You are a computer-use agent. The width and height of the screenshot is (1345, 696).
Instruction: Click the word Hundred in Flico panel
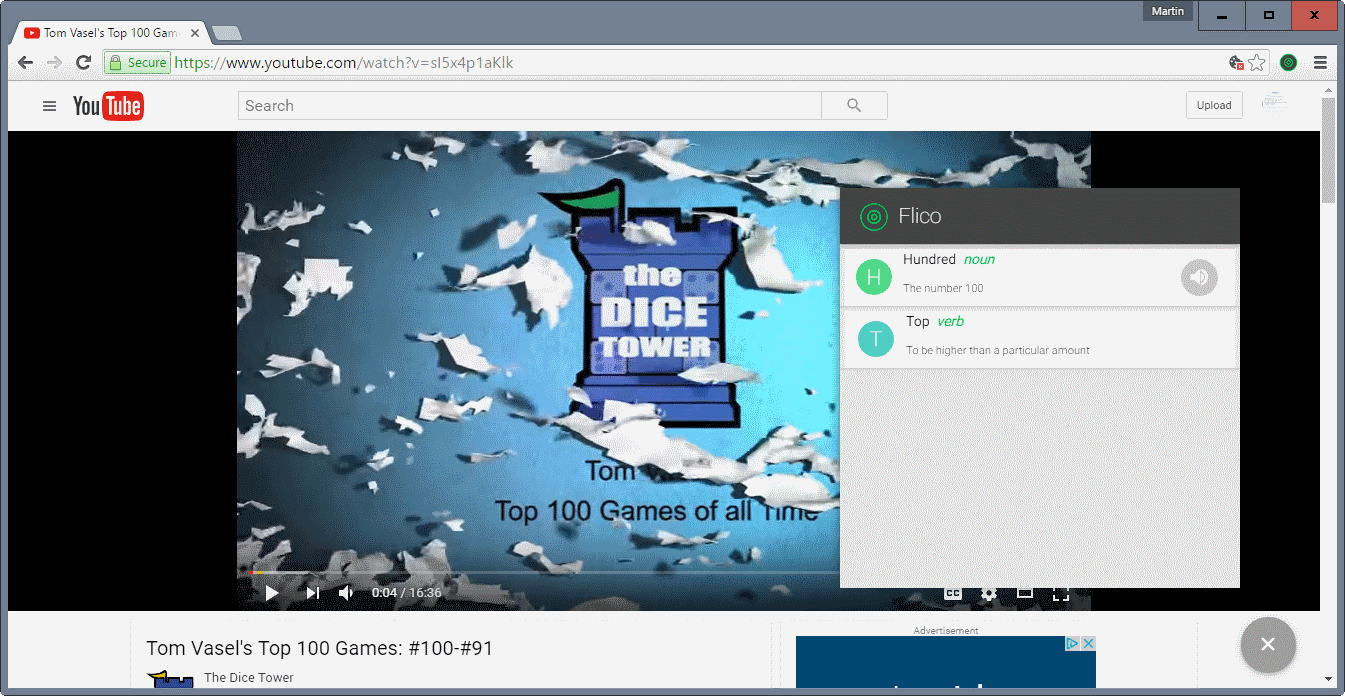[929, 259]
